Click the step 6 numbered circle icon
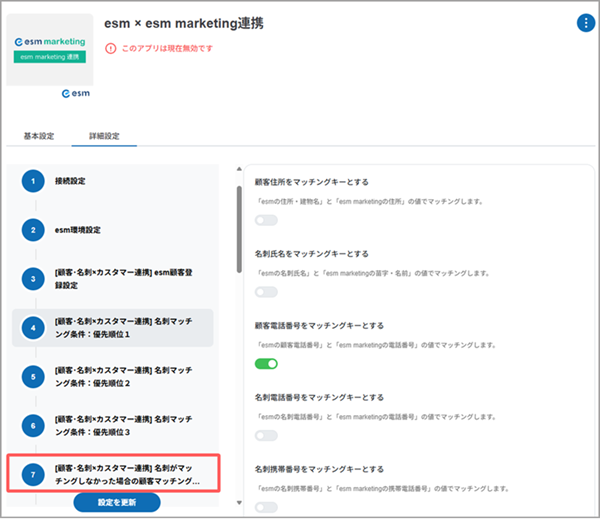Viewport: 600px width, 519px height. (33, 425)
